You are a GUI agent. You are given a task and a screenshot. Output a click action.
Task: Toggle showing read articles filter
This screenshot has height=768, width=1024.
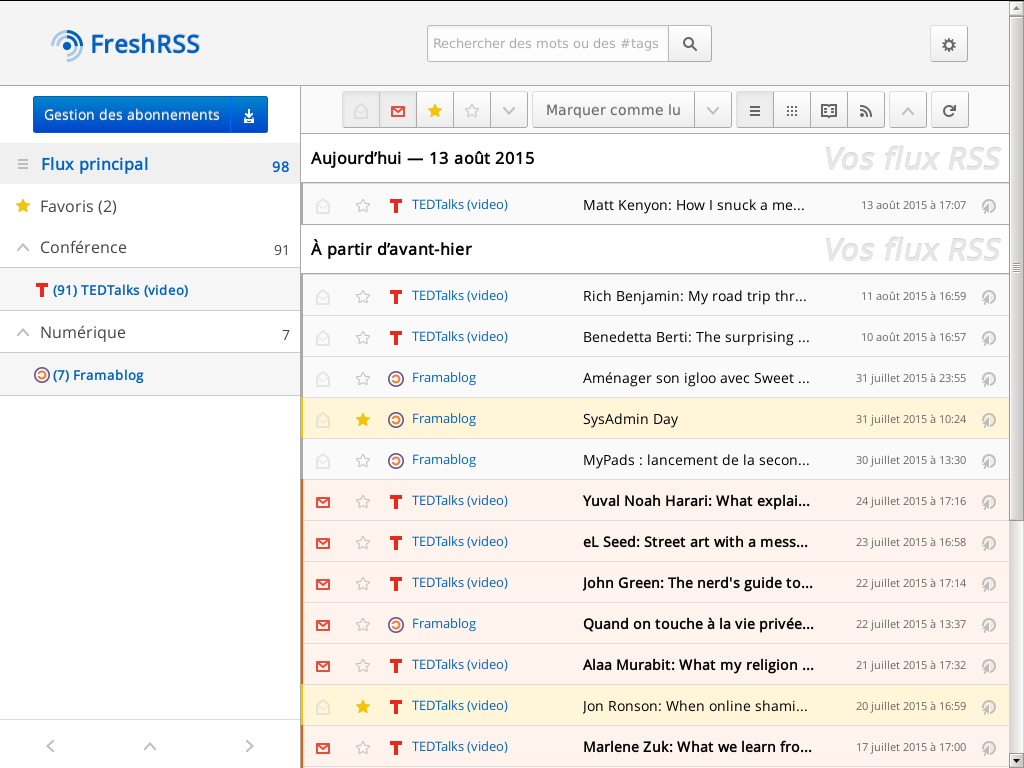(x=361, y=110)
